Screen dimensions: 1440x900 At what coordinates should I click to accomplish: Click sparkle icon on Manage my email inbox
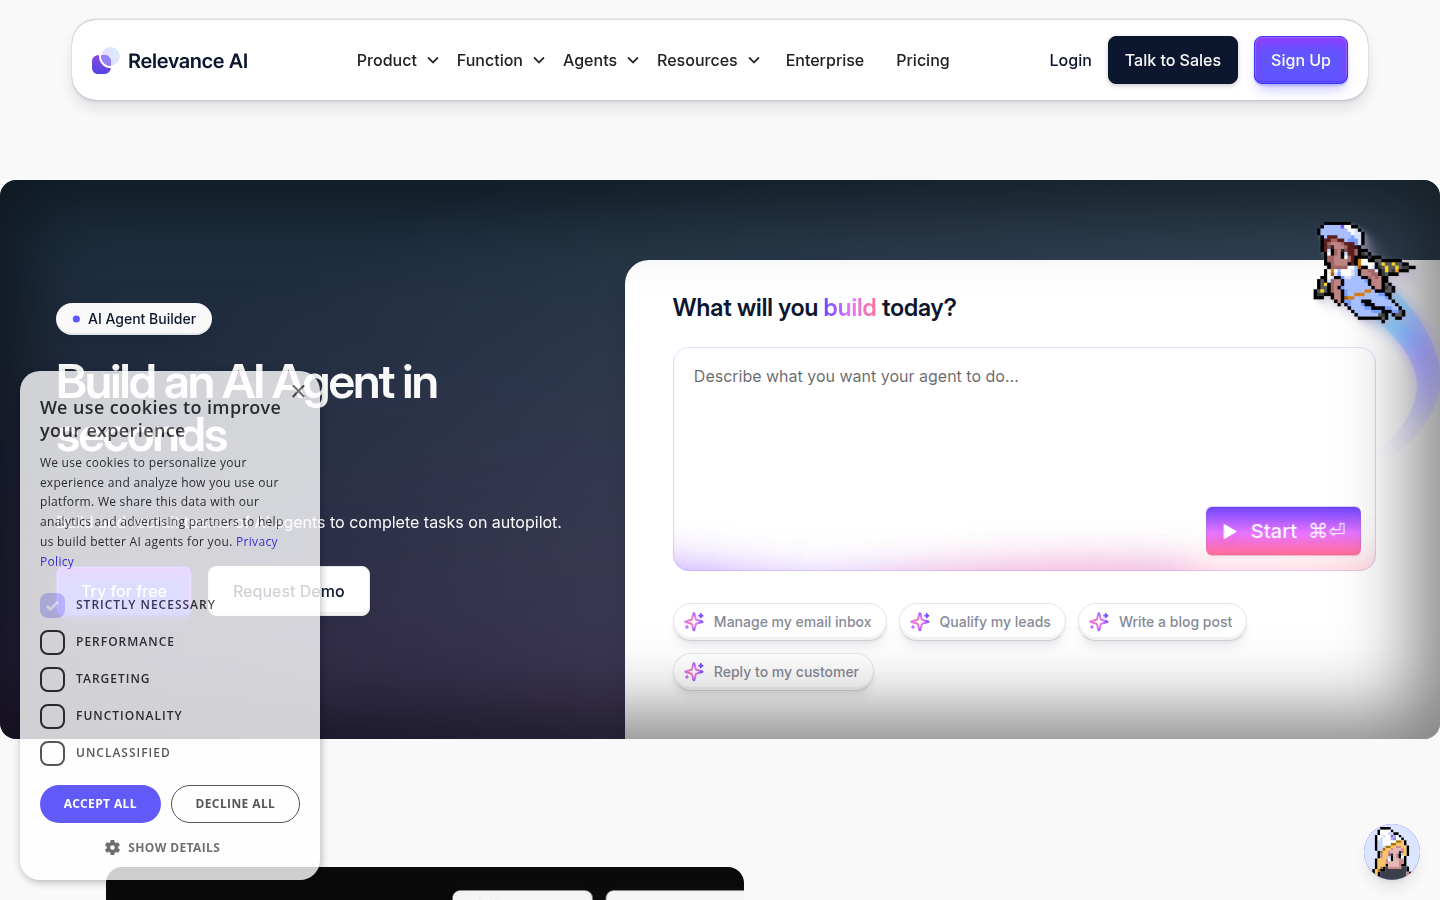[x=694, y=622]
